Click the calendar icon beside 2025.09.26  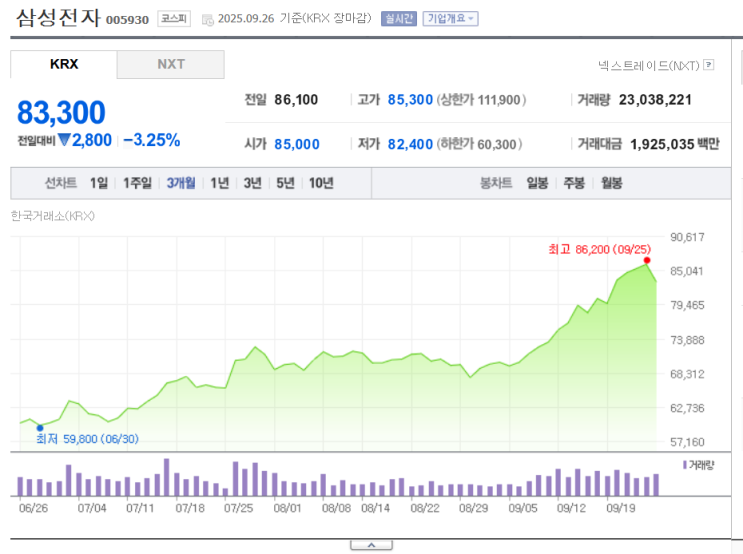click(x=208, y=20)
